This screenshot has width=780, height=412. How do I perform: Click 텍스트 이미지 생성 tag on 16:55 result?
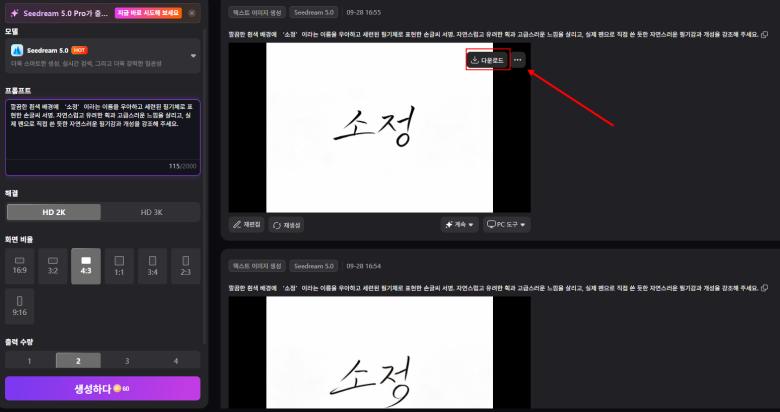[257, 12]
